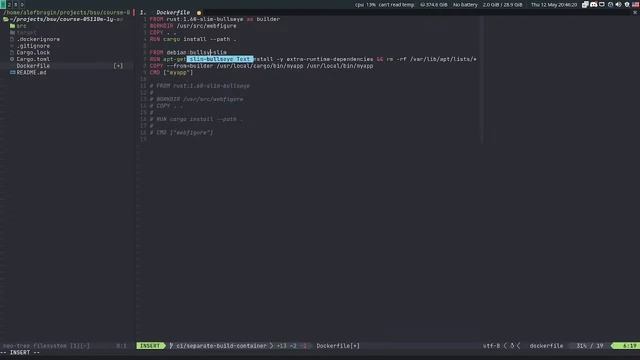This screenshot has height=360, width=640.
Task: Close the bufferline with the X button
Action: tap(635, 12)
